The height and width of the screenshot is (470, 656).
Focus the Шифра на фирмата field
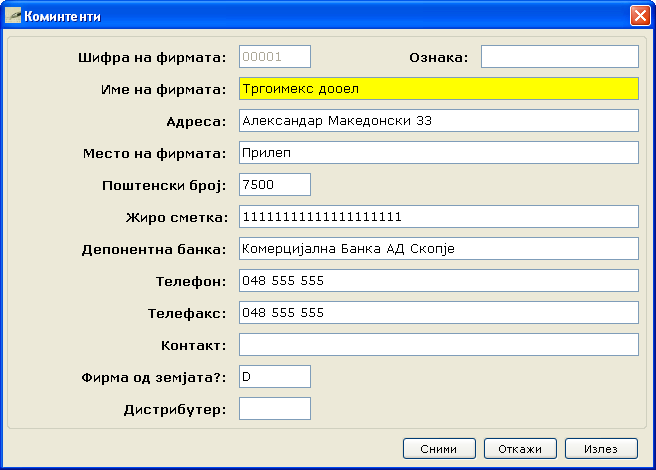click(x=275, y=57)
